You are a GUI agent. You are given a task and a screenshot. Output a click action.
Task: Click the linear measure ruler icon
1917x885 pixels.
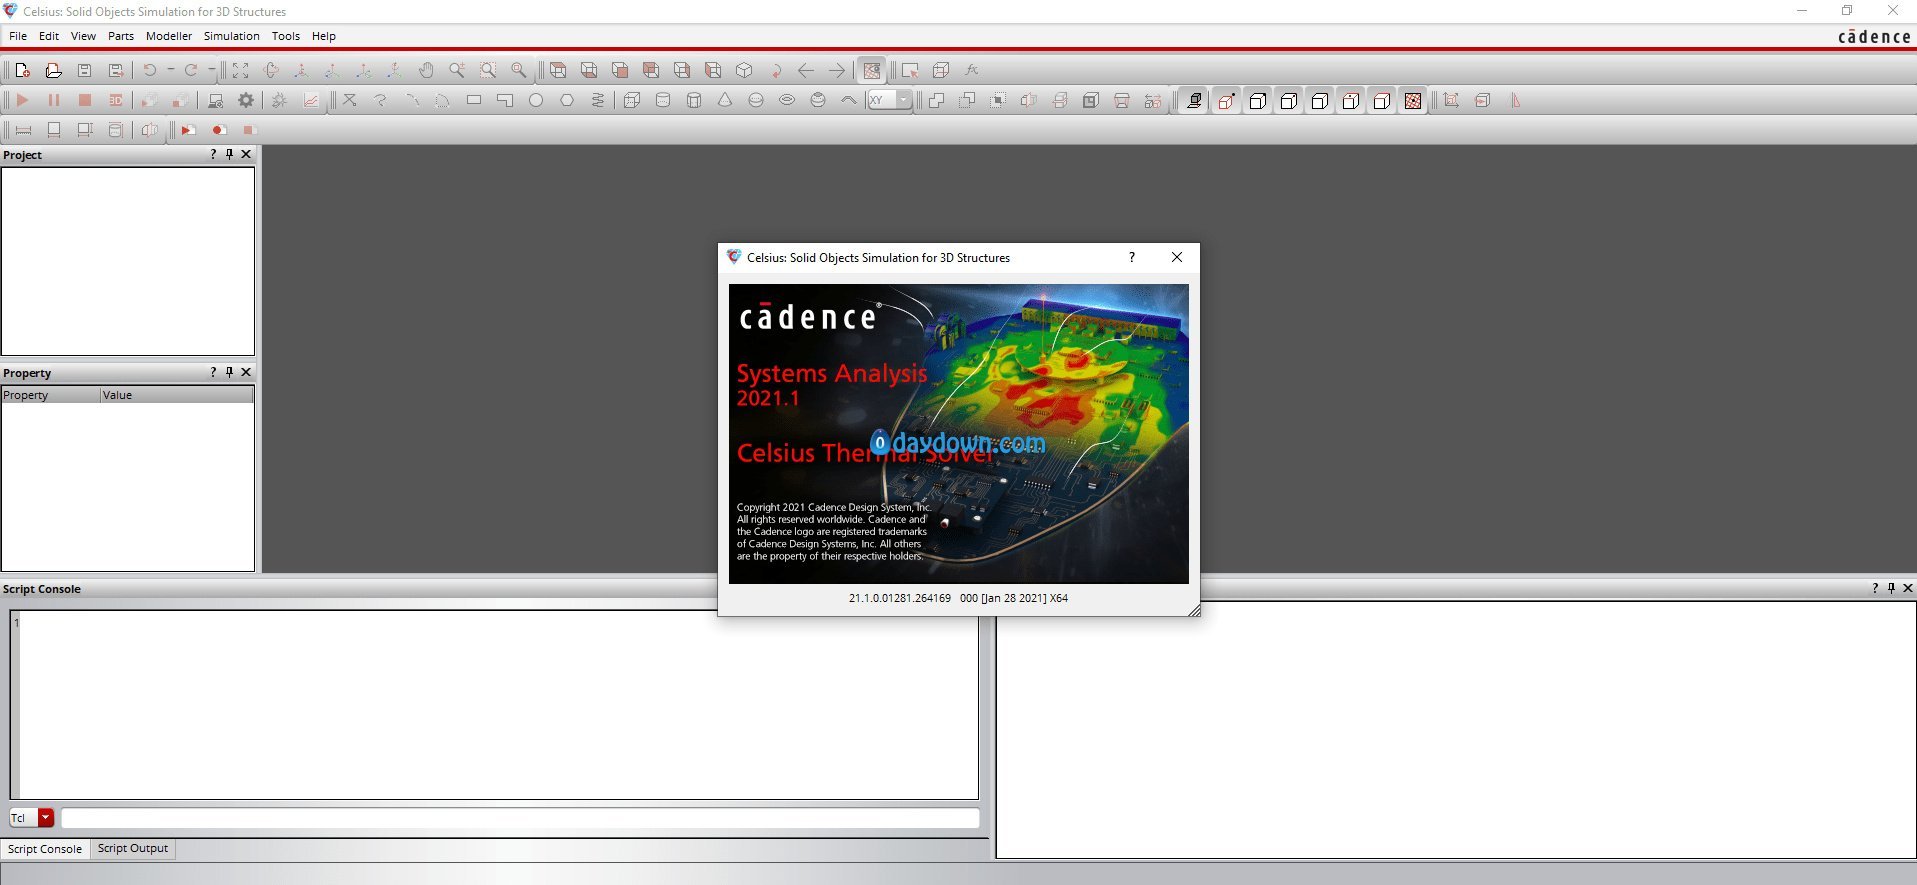pyautogui.click(x=23, y=130)
